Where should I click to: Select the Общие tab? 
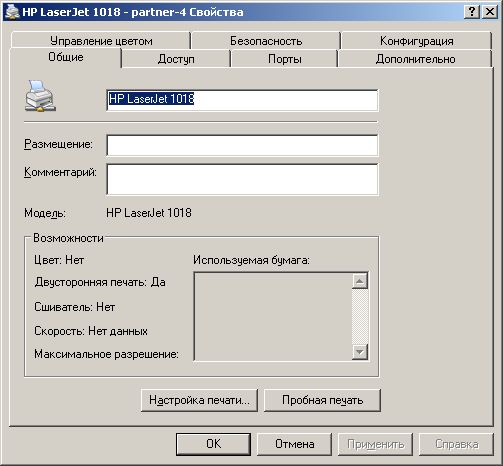pos(65,57)
